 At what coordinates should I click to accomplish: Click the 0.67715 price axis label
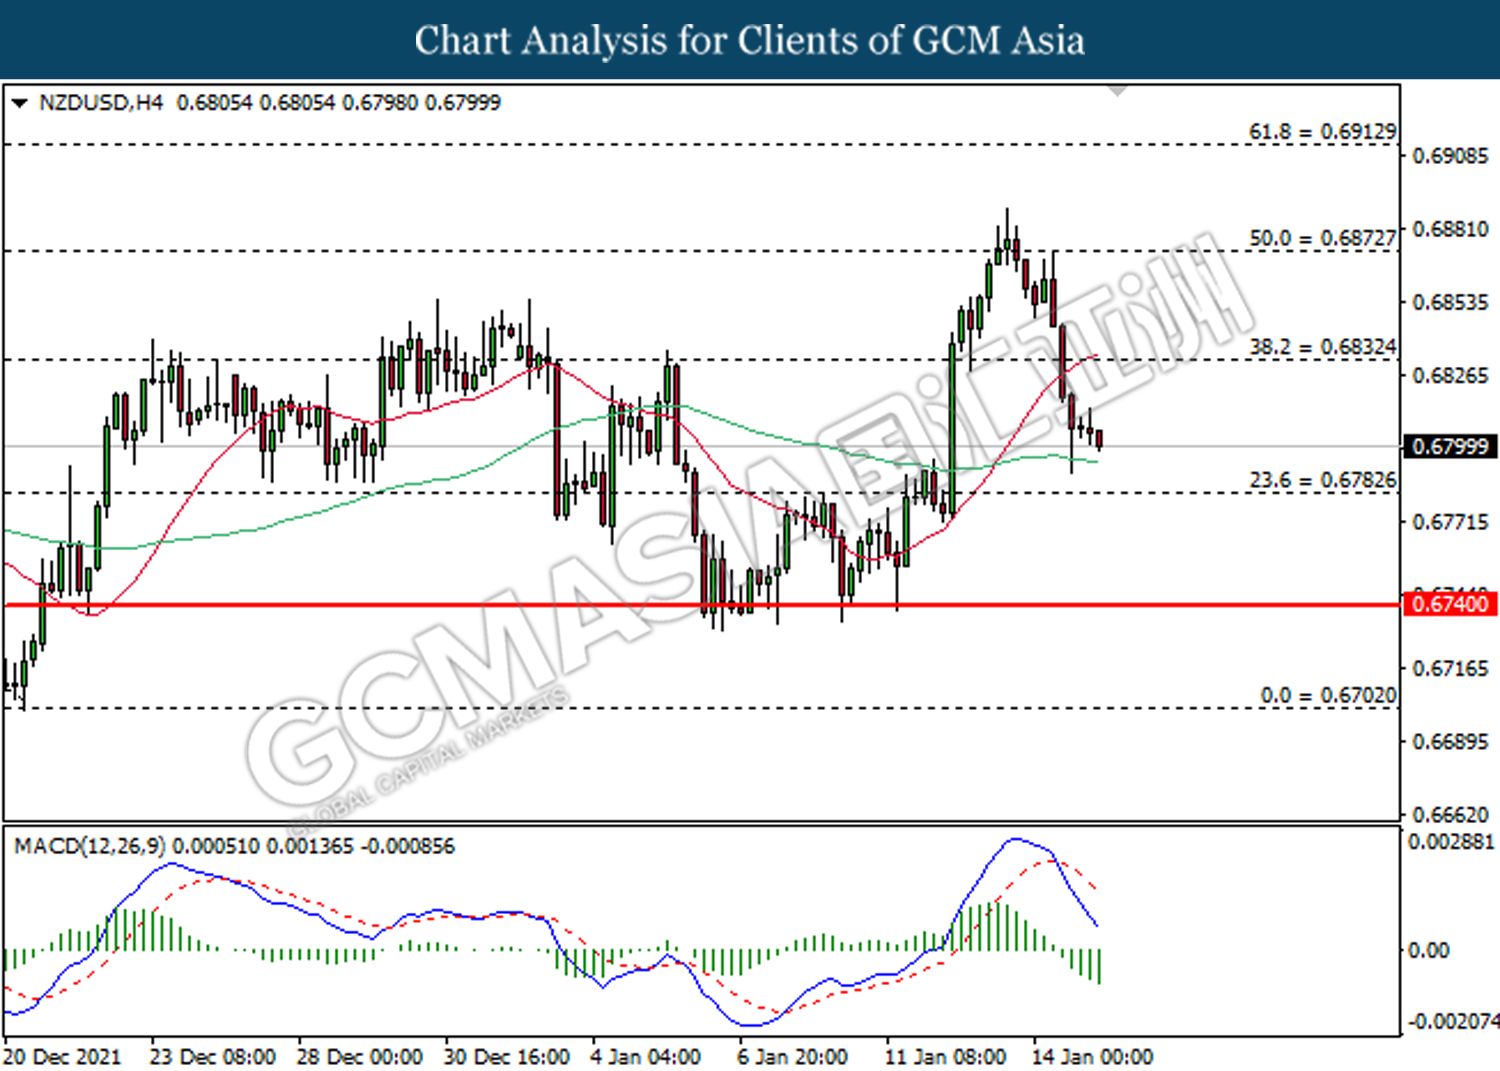pyautogui.click(x=1450, y=521)
